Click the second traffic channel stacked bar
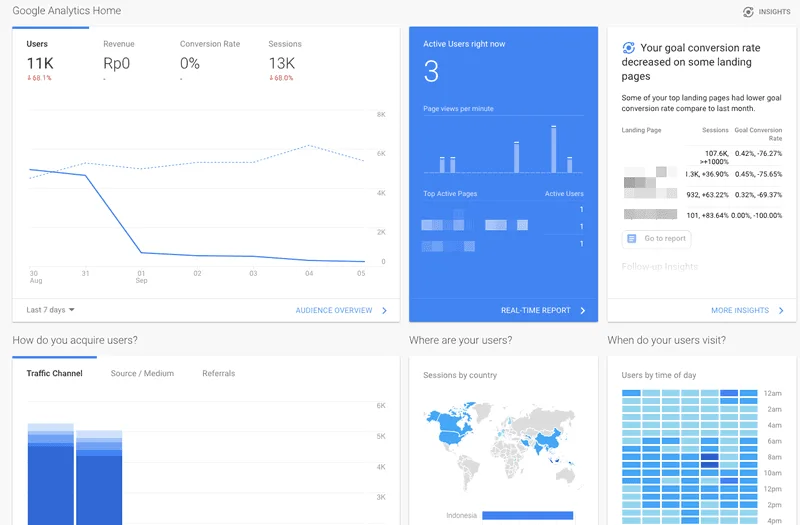 pyautogui.click(x=99, y=478)
